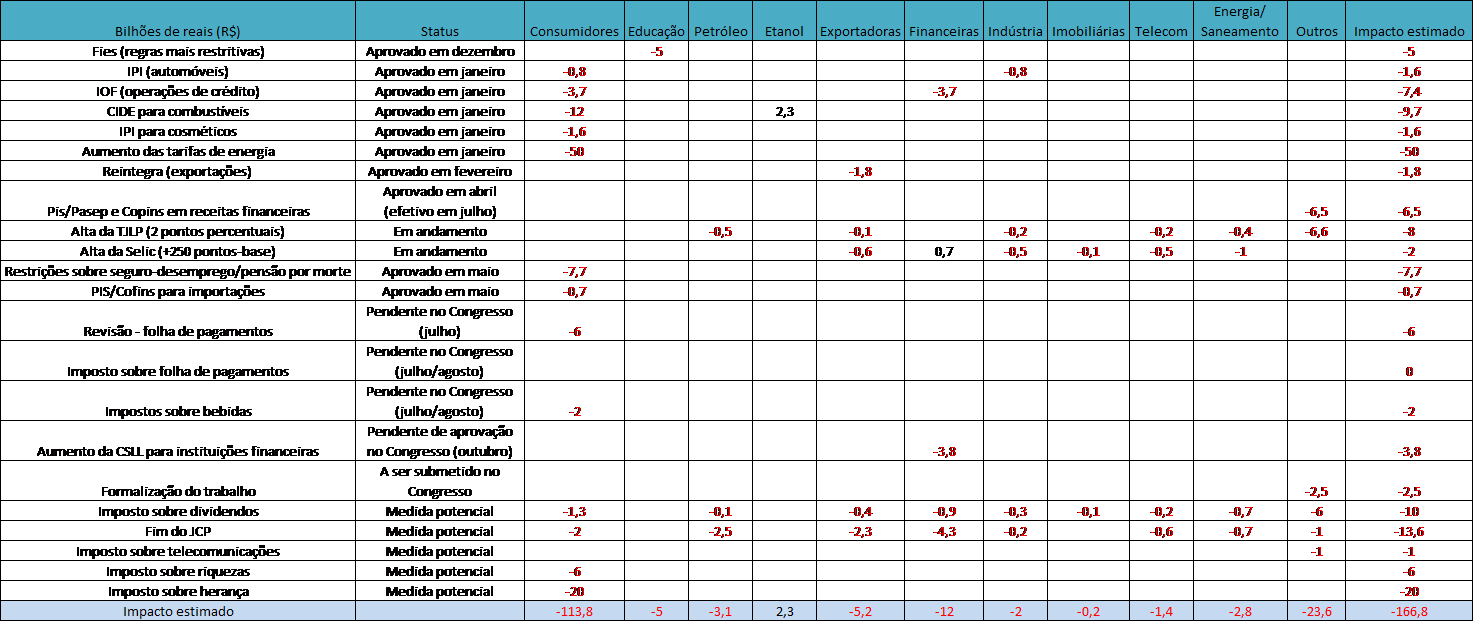Select the -113,8 Consumidores total cell
This screenshot has width=1474, height=622.
[x=574, y=611]
